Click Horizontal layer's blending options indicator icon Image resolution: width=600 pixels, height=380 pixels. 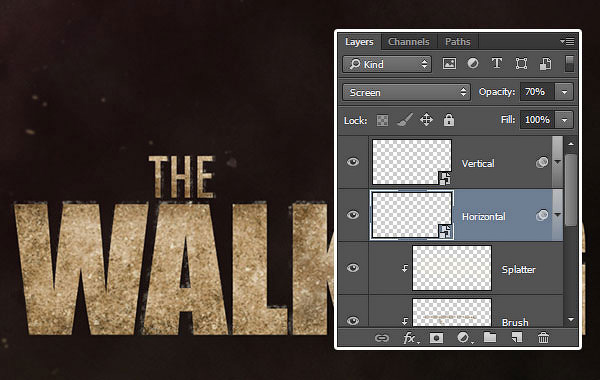tap(542, 215)
